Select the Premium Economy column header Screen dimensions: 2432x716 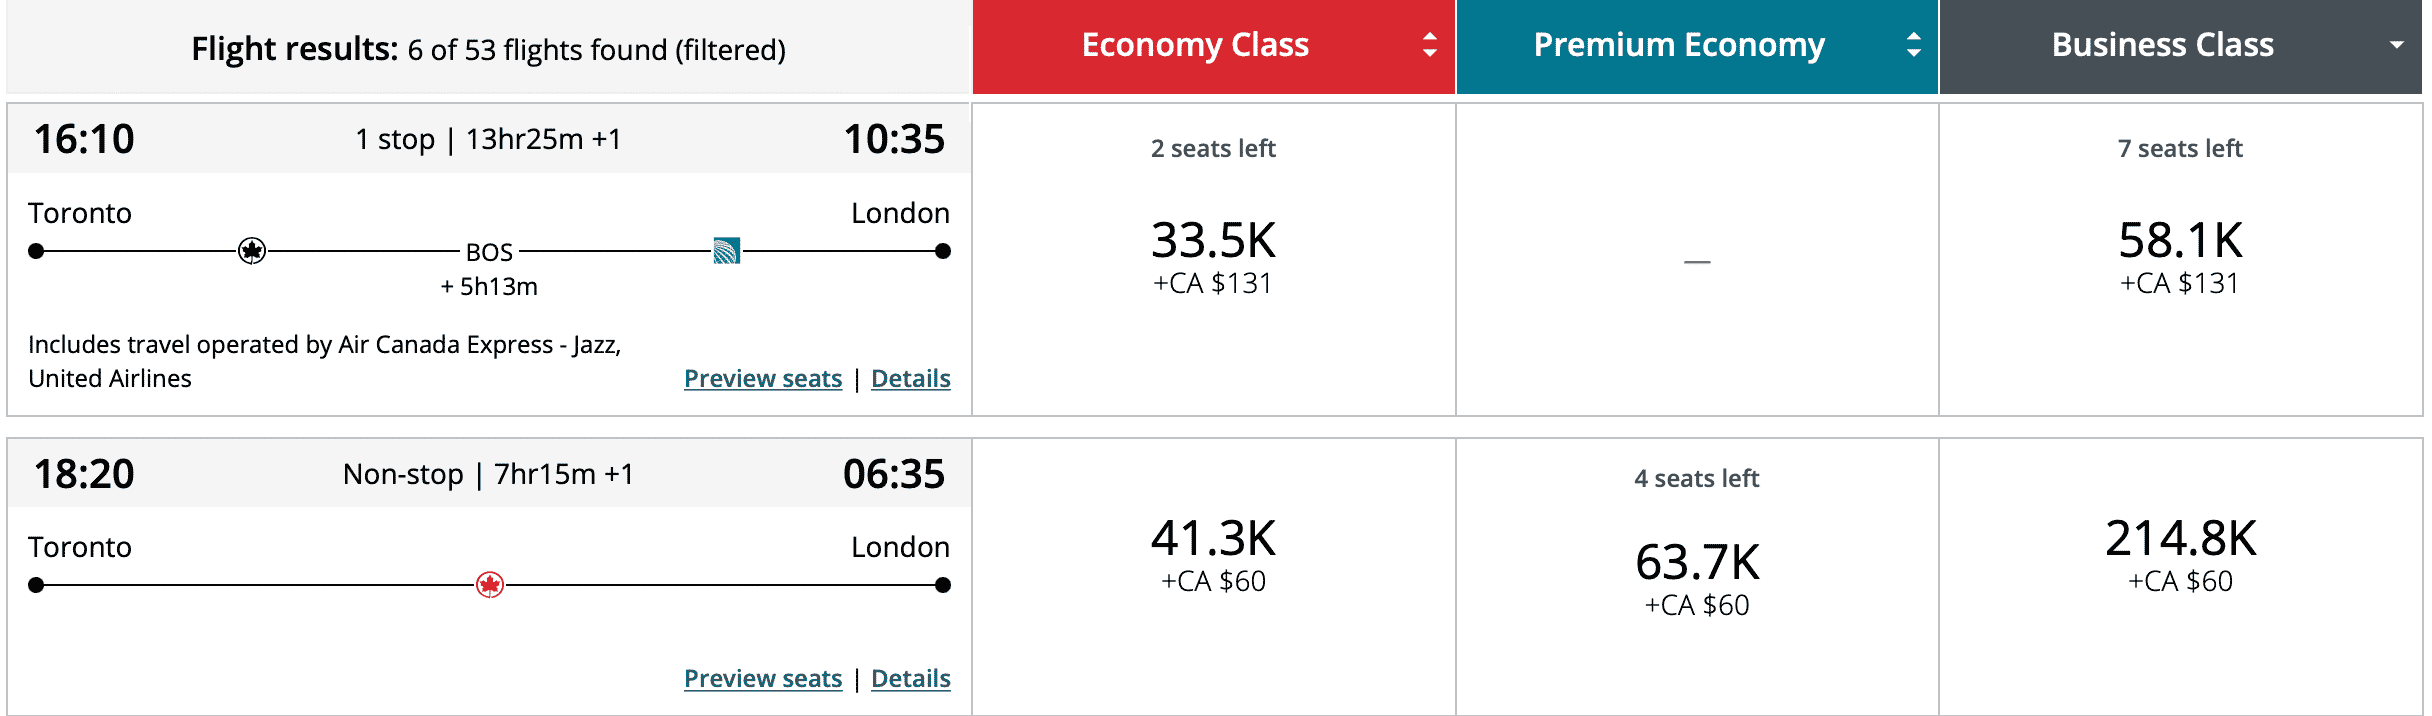pos(1679,45)
